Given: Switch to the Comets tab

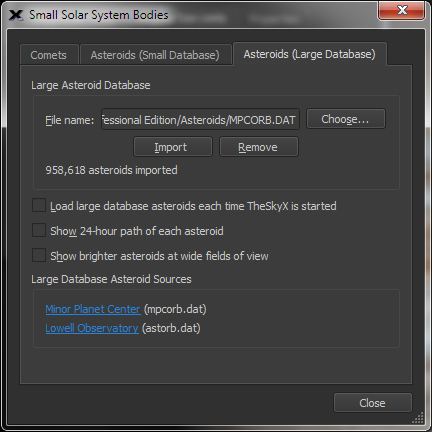Looking at the screenshot, I should tap(49, 55).
